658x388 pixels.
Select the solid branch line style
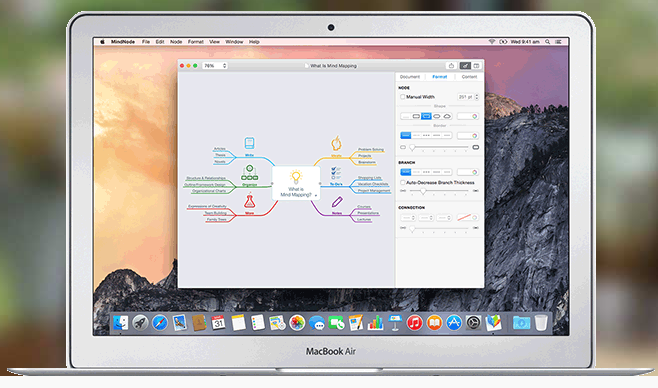[405, 172]
